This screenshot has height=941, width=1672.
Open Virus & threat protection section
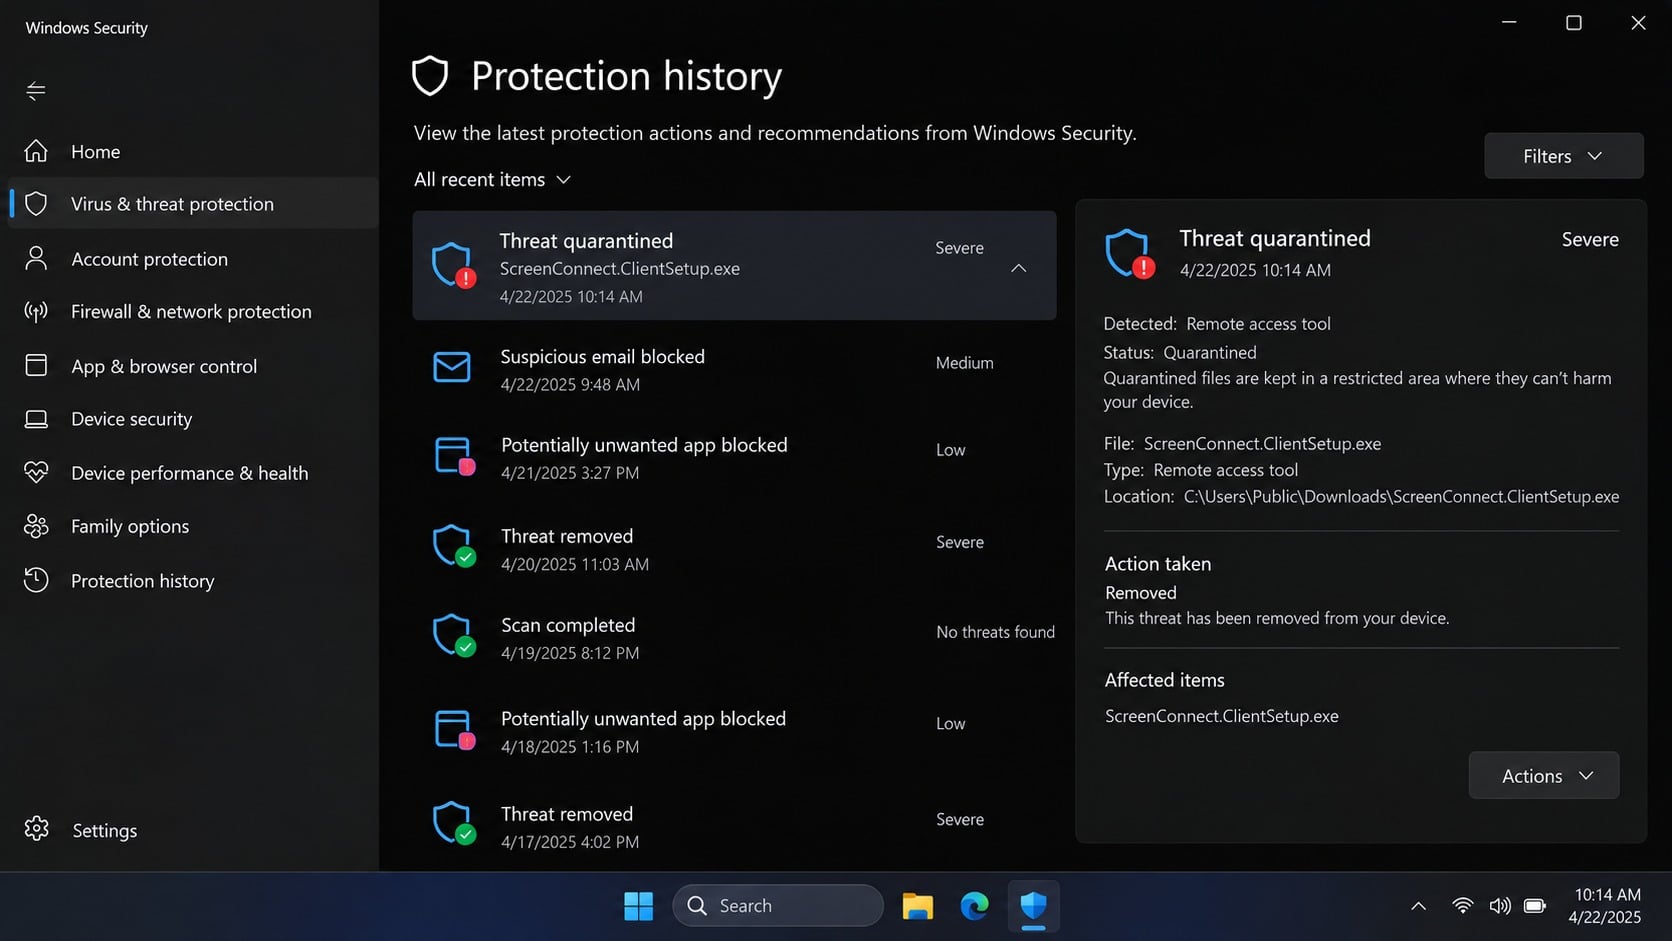click(x=193, y=204)
